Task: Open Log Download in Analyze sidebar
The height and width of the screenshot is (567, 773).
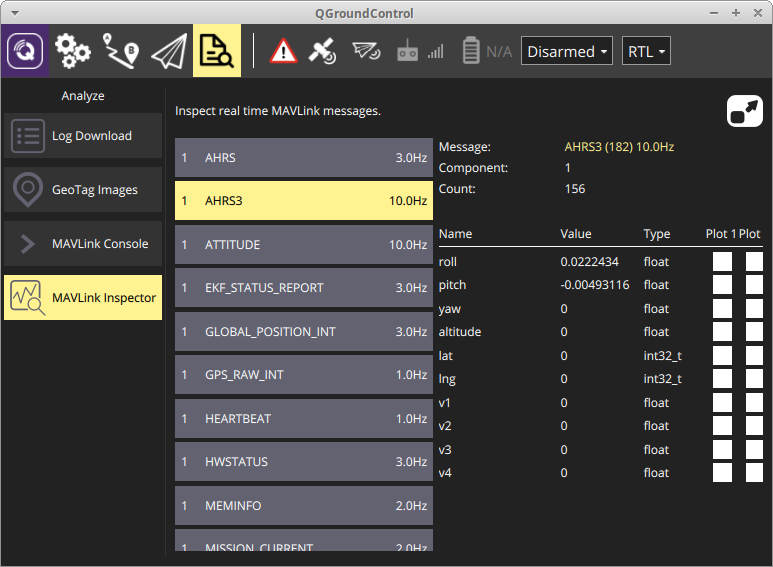Action: 83,136
